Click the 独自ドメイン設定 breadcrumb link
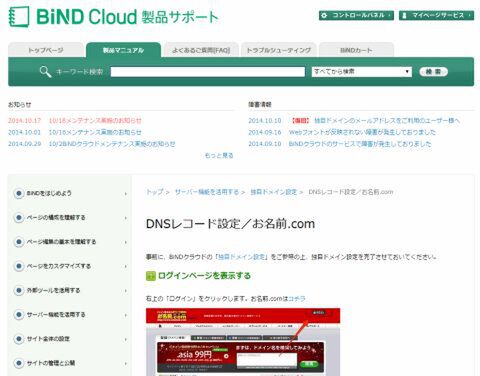Viewport: 480px width, 376px height. coord(273,192)
